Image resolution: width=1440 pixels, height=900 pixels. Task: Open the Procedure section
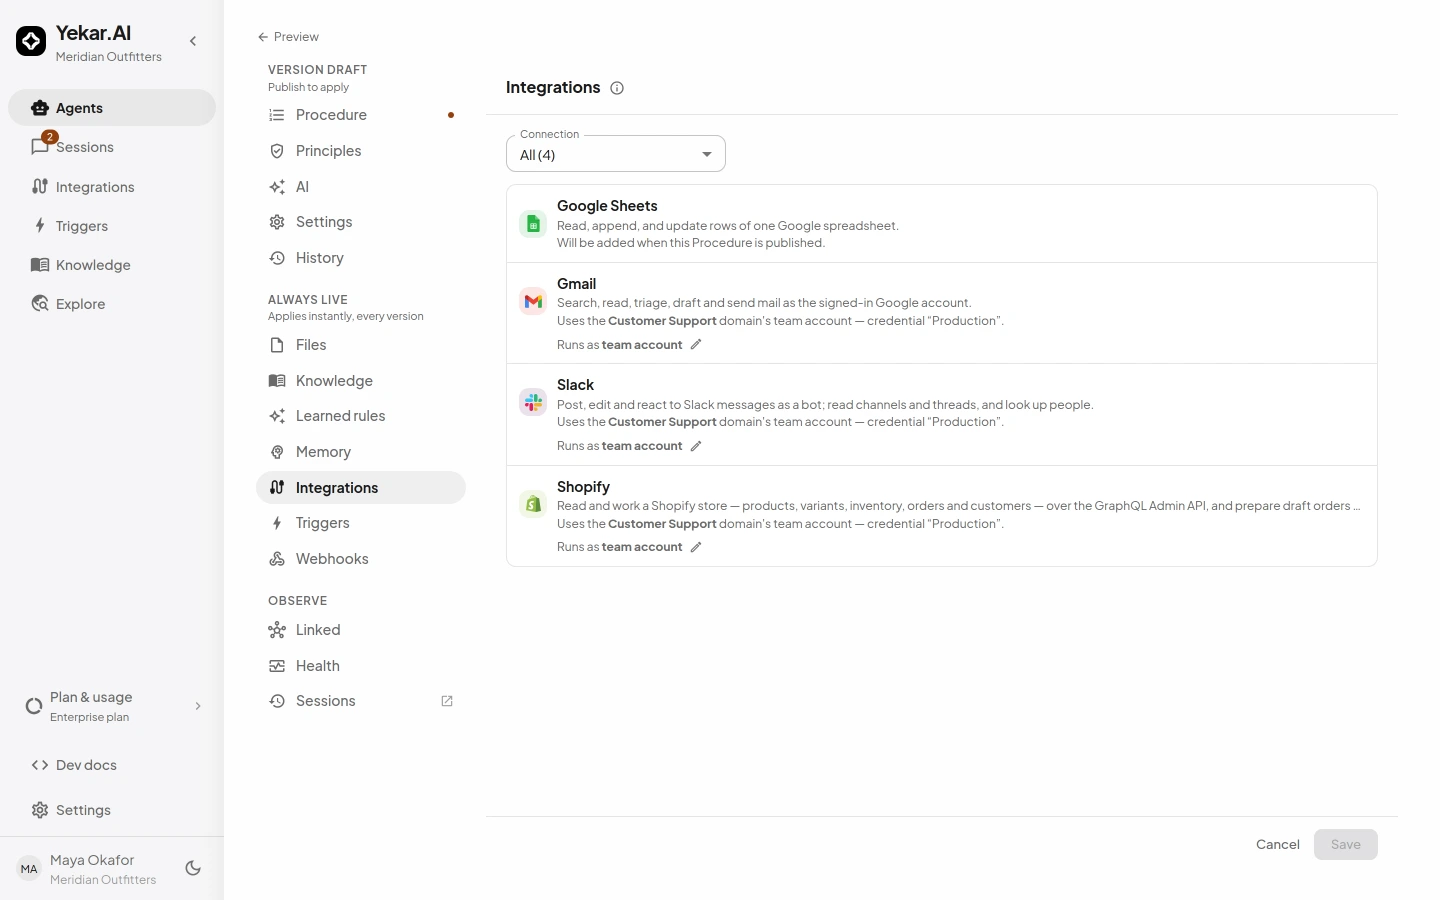361,115
